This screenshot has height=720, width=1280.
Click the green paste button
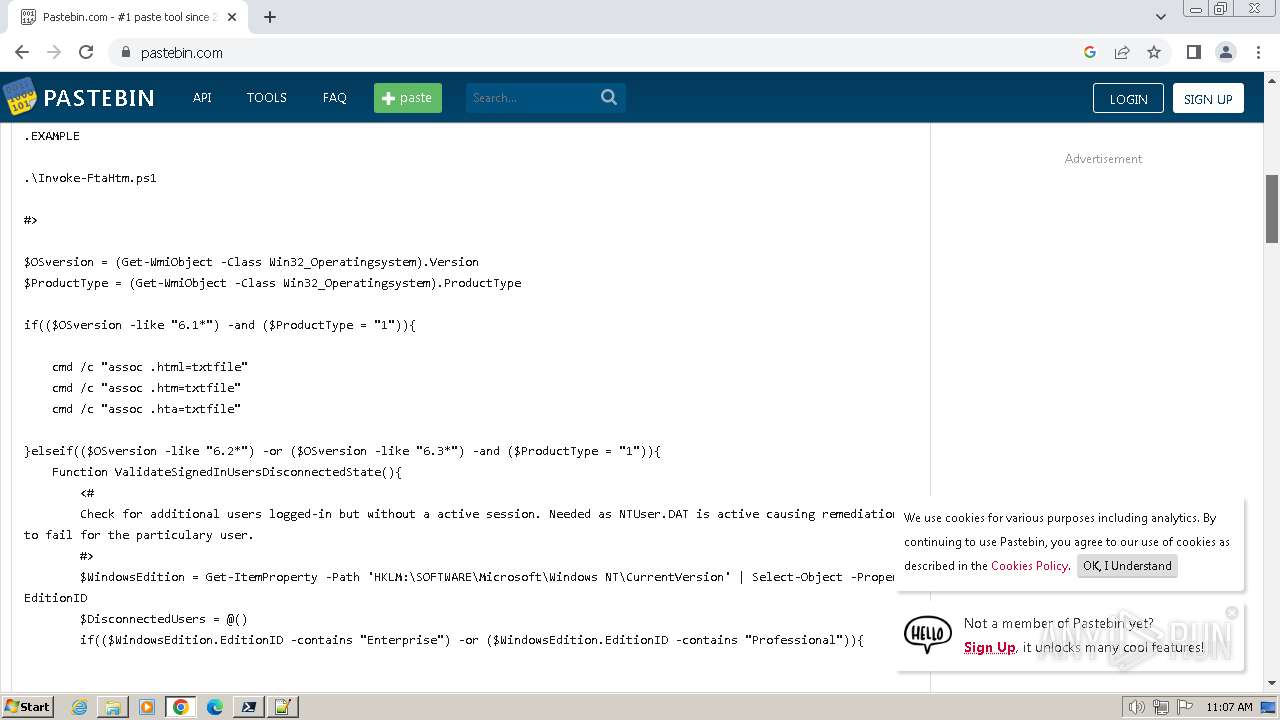click(408, 97)
